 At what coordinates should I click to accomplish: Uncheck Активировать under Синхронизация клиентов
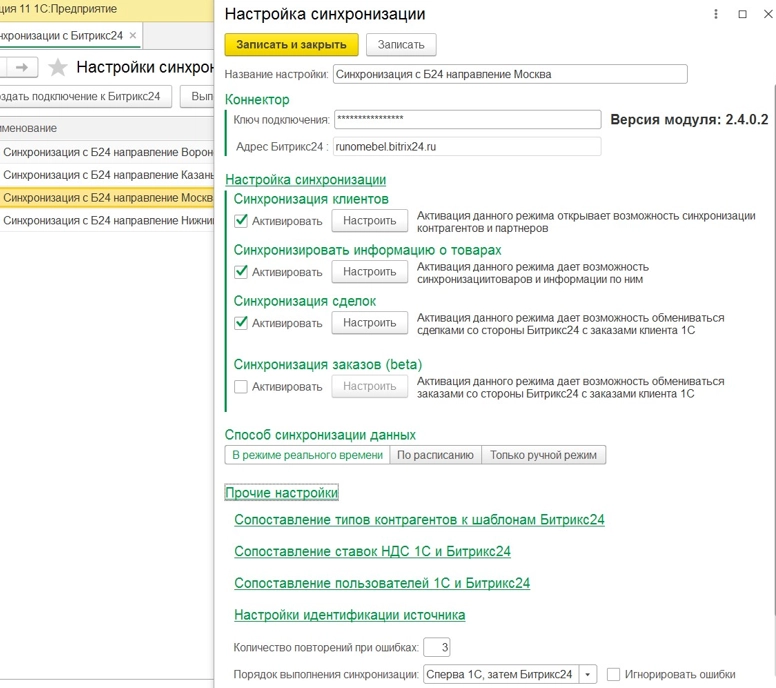coord(241,220)
